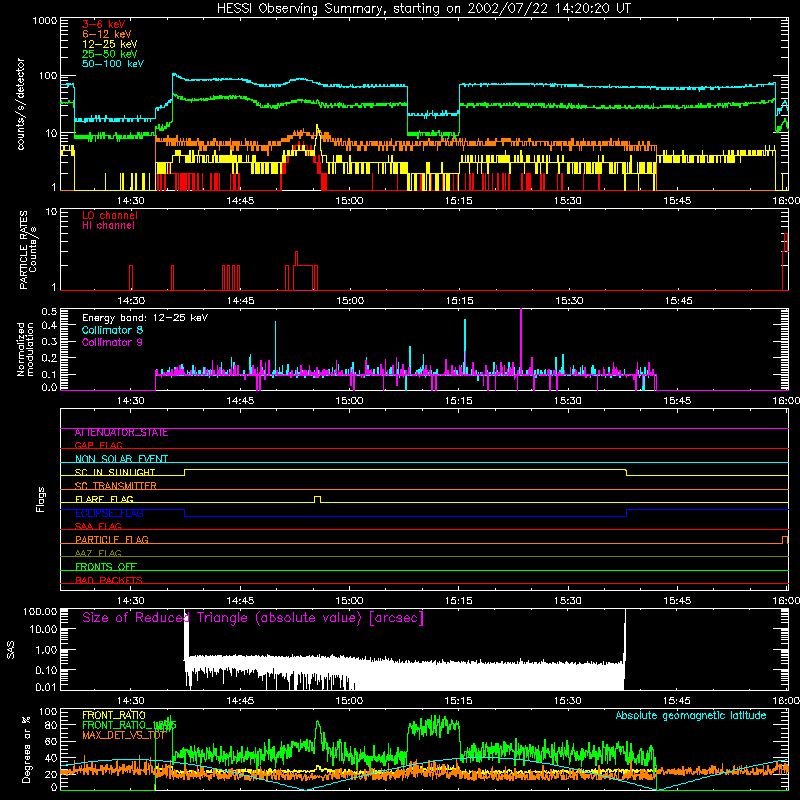800x800 pixels.
Task: Click the GAP_FLAG label
Action: pyautogui.click(x=98, y=445)
